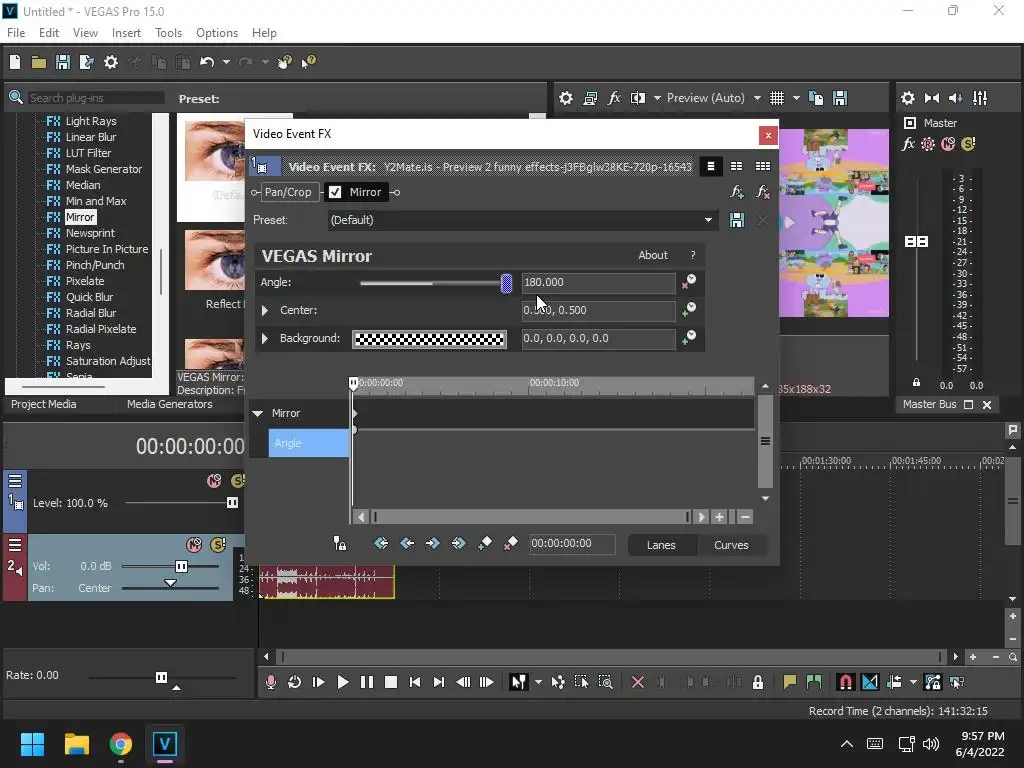Click the Pan/Crop button in the FX chain
Viewport: 1024px width, 768px height.
288,192
